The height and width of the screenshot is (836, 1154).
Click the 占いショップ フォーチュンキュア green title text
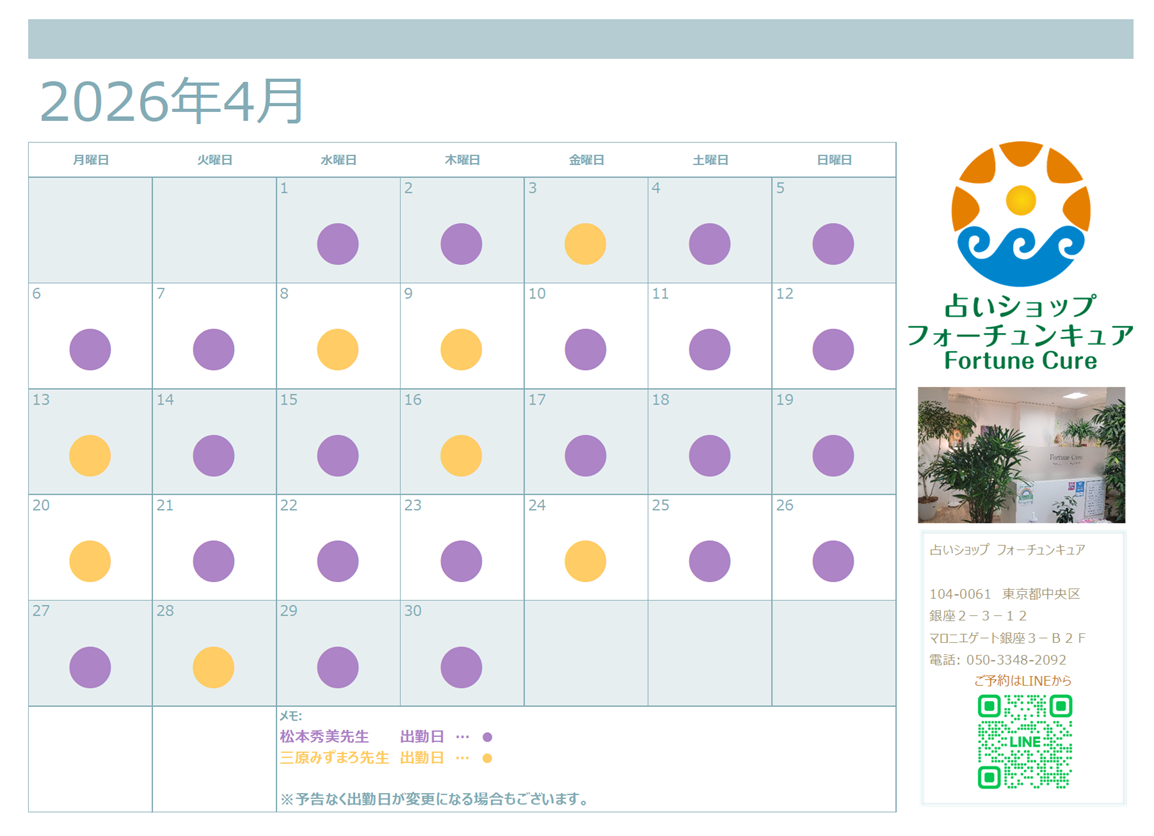tap(1020, 321)
